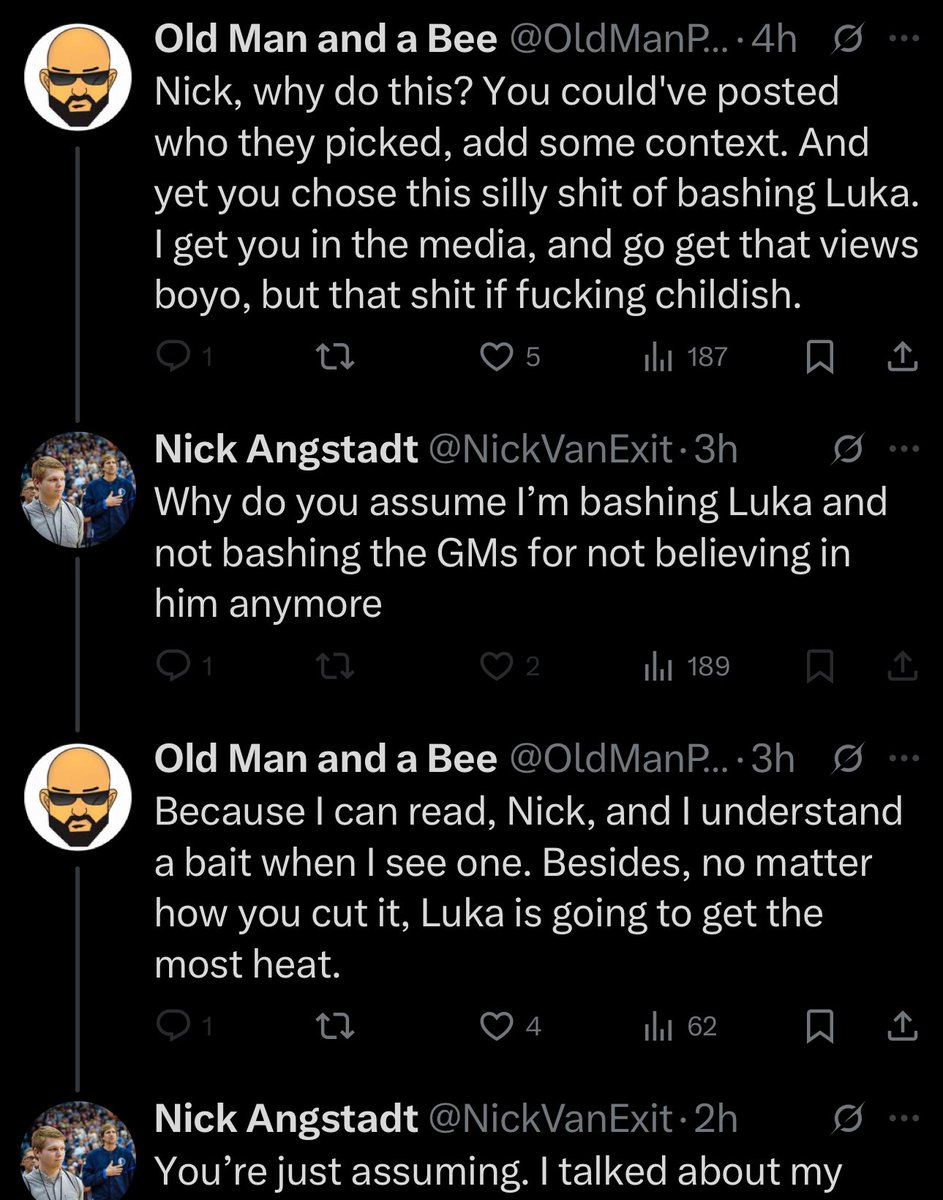943x1200 pixels.
Task: Like the tweet with 4 likes
Action: point(496,1026)
